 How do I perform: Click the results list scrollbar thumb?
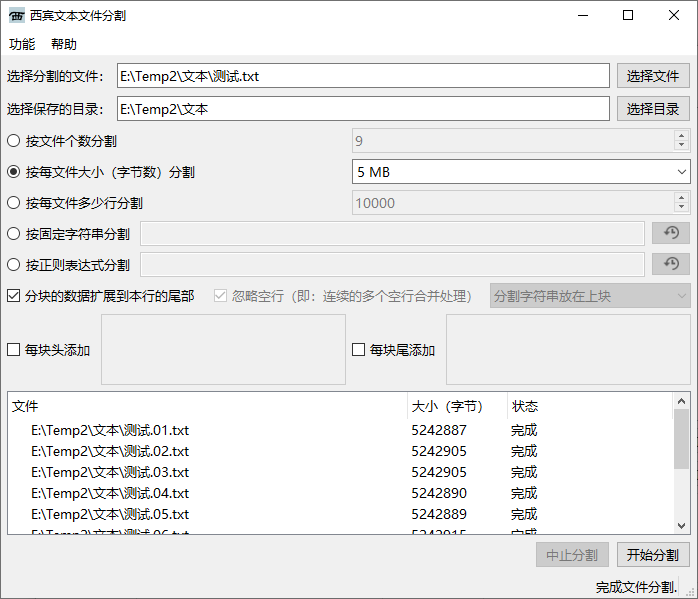(681, 439)
